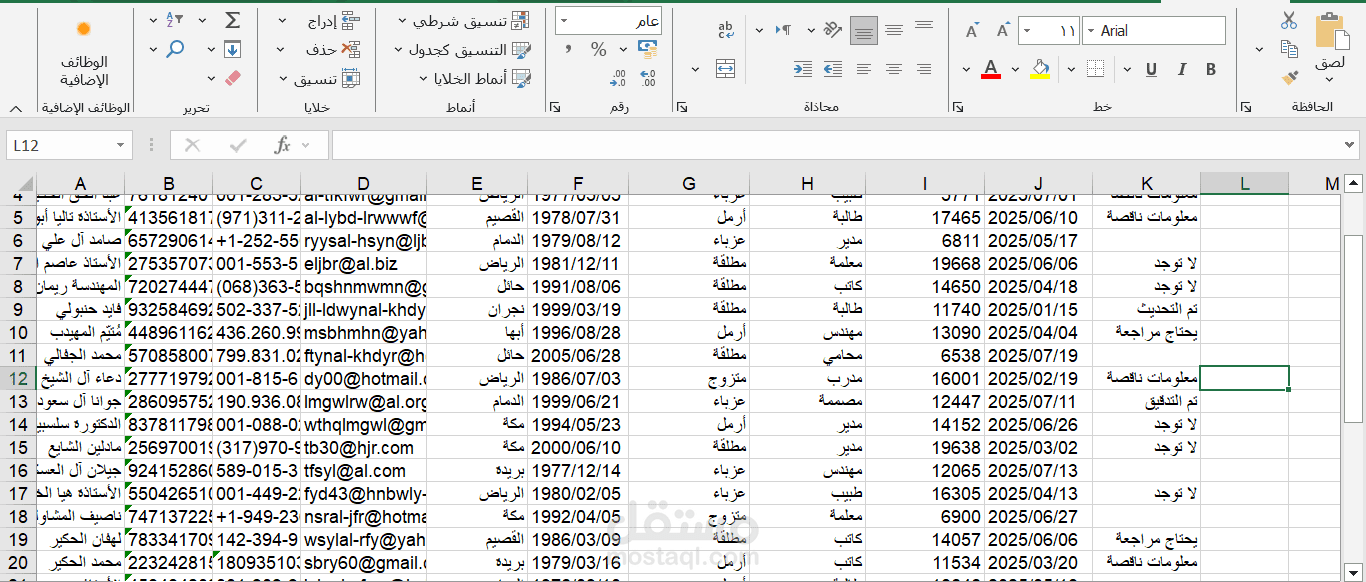
Task: Click the Sort & Filter icon
Action: point(175,18)
